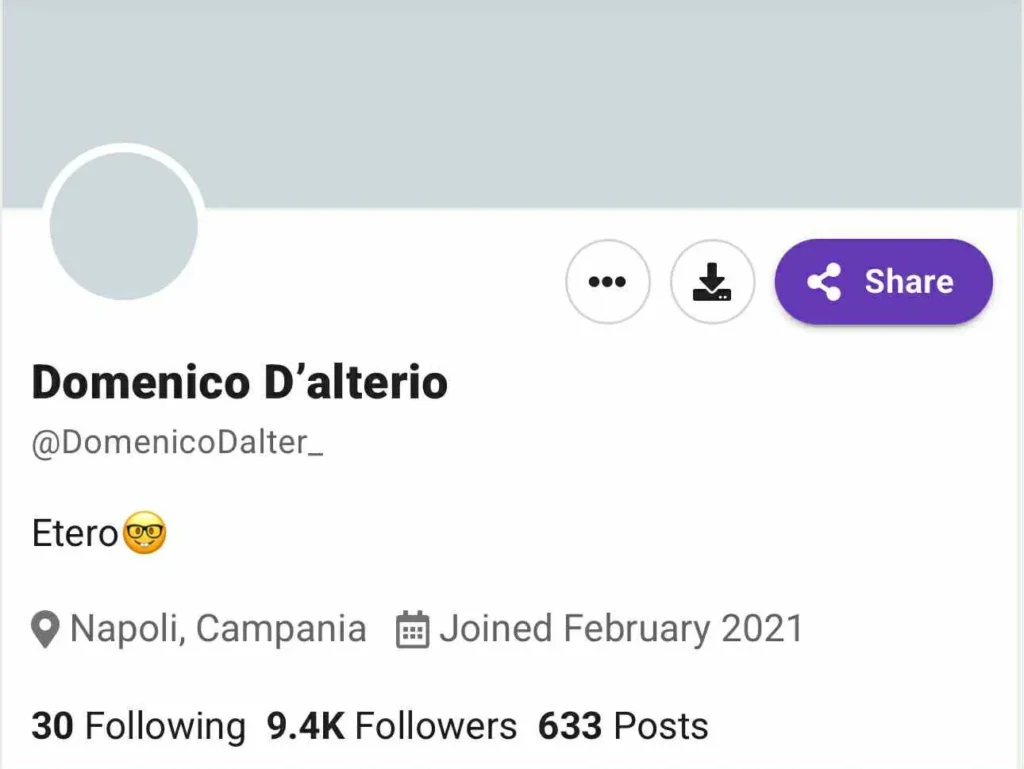Click the nerd face emoji in bio
This screenshot has width=1024, height=769.
pyautogui.click(x=144, y=533)
